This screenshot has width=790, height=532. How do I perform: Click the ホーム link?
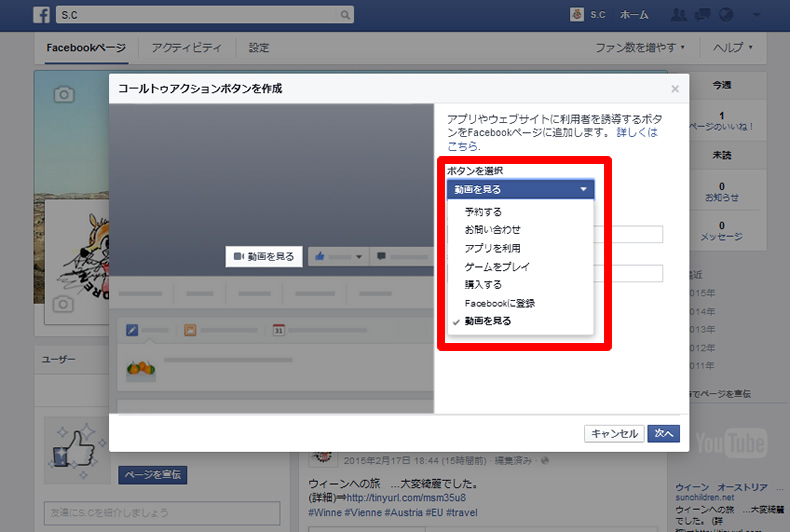(634, 15)
